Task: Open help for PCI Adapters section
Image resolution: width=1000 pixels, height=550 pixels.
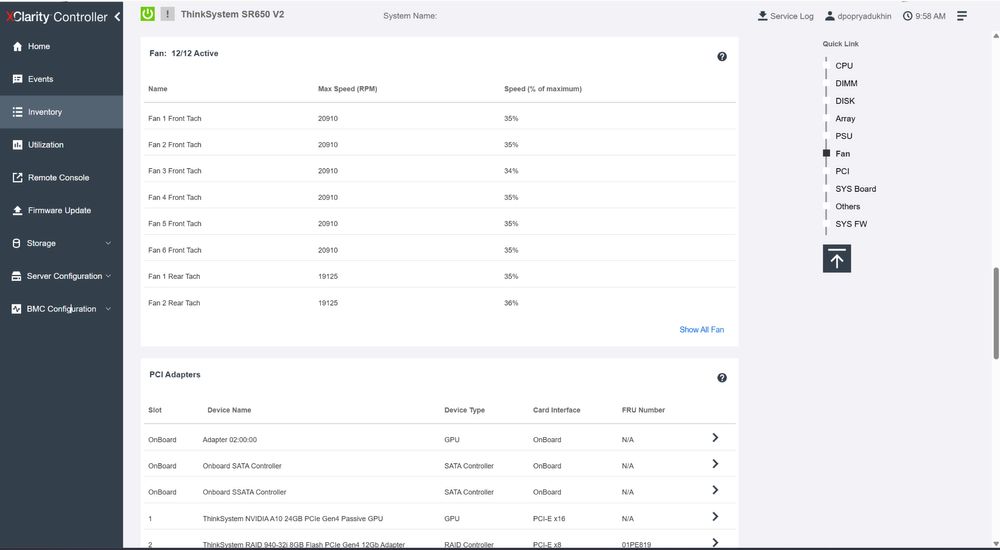Action: 722,378
